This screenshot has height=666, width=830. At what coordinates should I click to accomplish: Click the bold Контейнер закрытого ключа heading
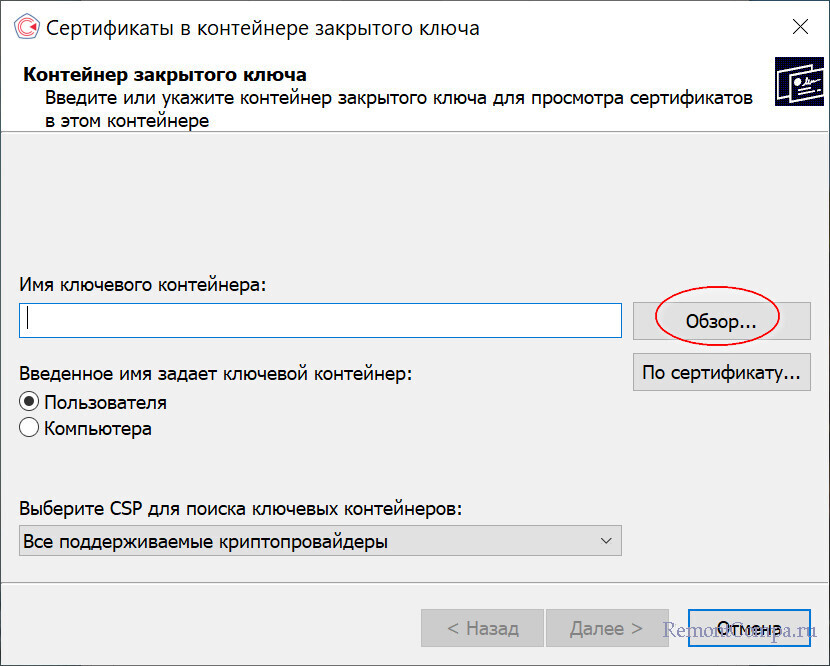click(x=165, y=75)
